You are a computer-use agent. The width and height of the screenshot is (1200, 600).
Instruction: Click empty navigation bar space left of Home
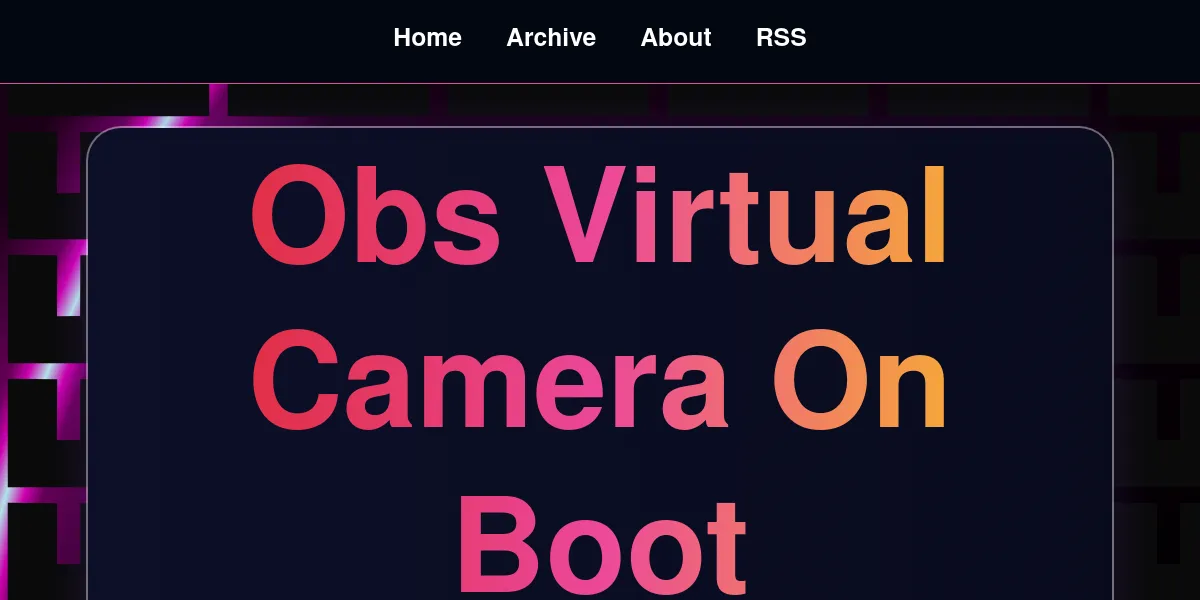[200, 40]
